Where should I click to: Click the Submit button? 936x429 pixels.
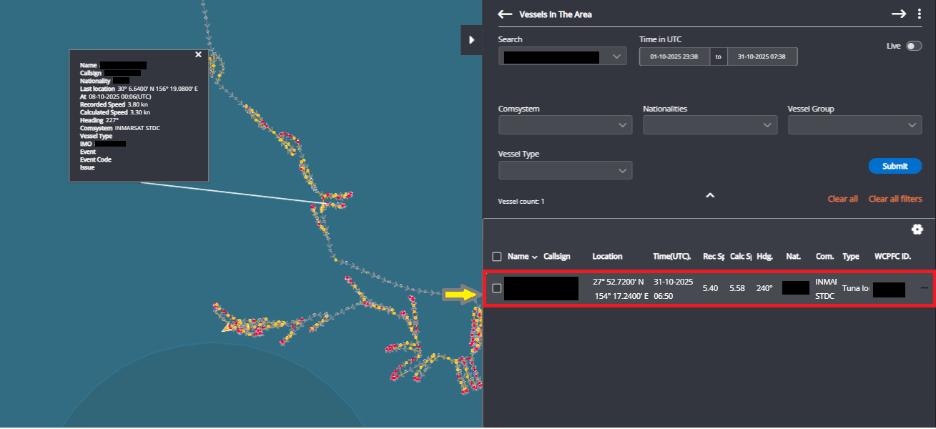pyautogui.click(x=895, y=166)
